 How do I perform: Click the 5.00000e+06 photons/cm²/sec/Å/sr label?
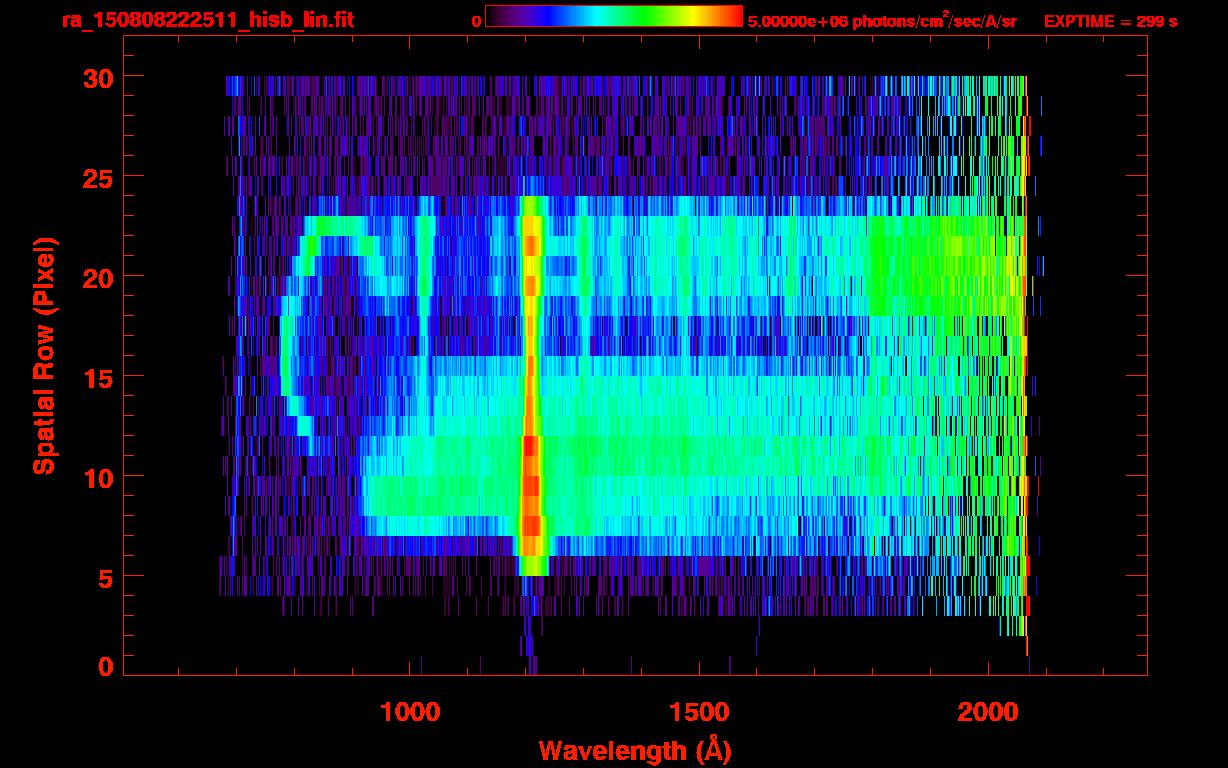(x=882, y=20)
